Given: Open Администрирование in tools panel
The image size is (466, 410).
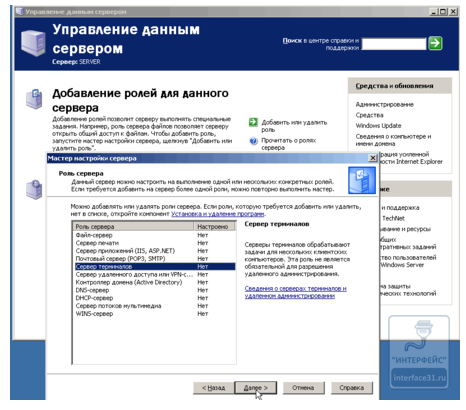Looking at the screenshot, I should pos(384,104).
